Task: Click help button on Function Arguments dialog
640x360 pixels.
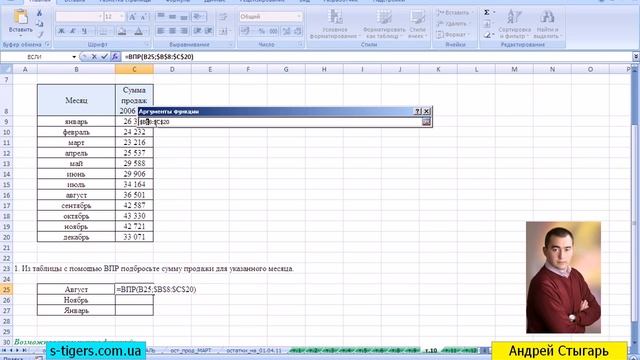Action: pyautogui.click(x=417, y=111)
